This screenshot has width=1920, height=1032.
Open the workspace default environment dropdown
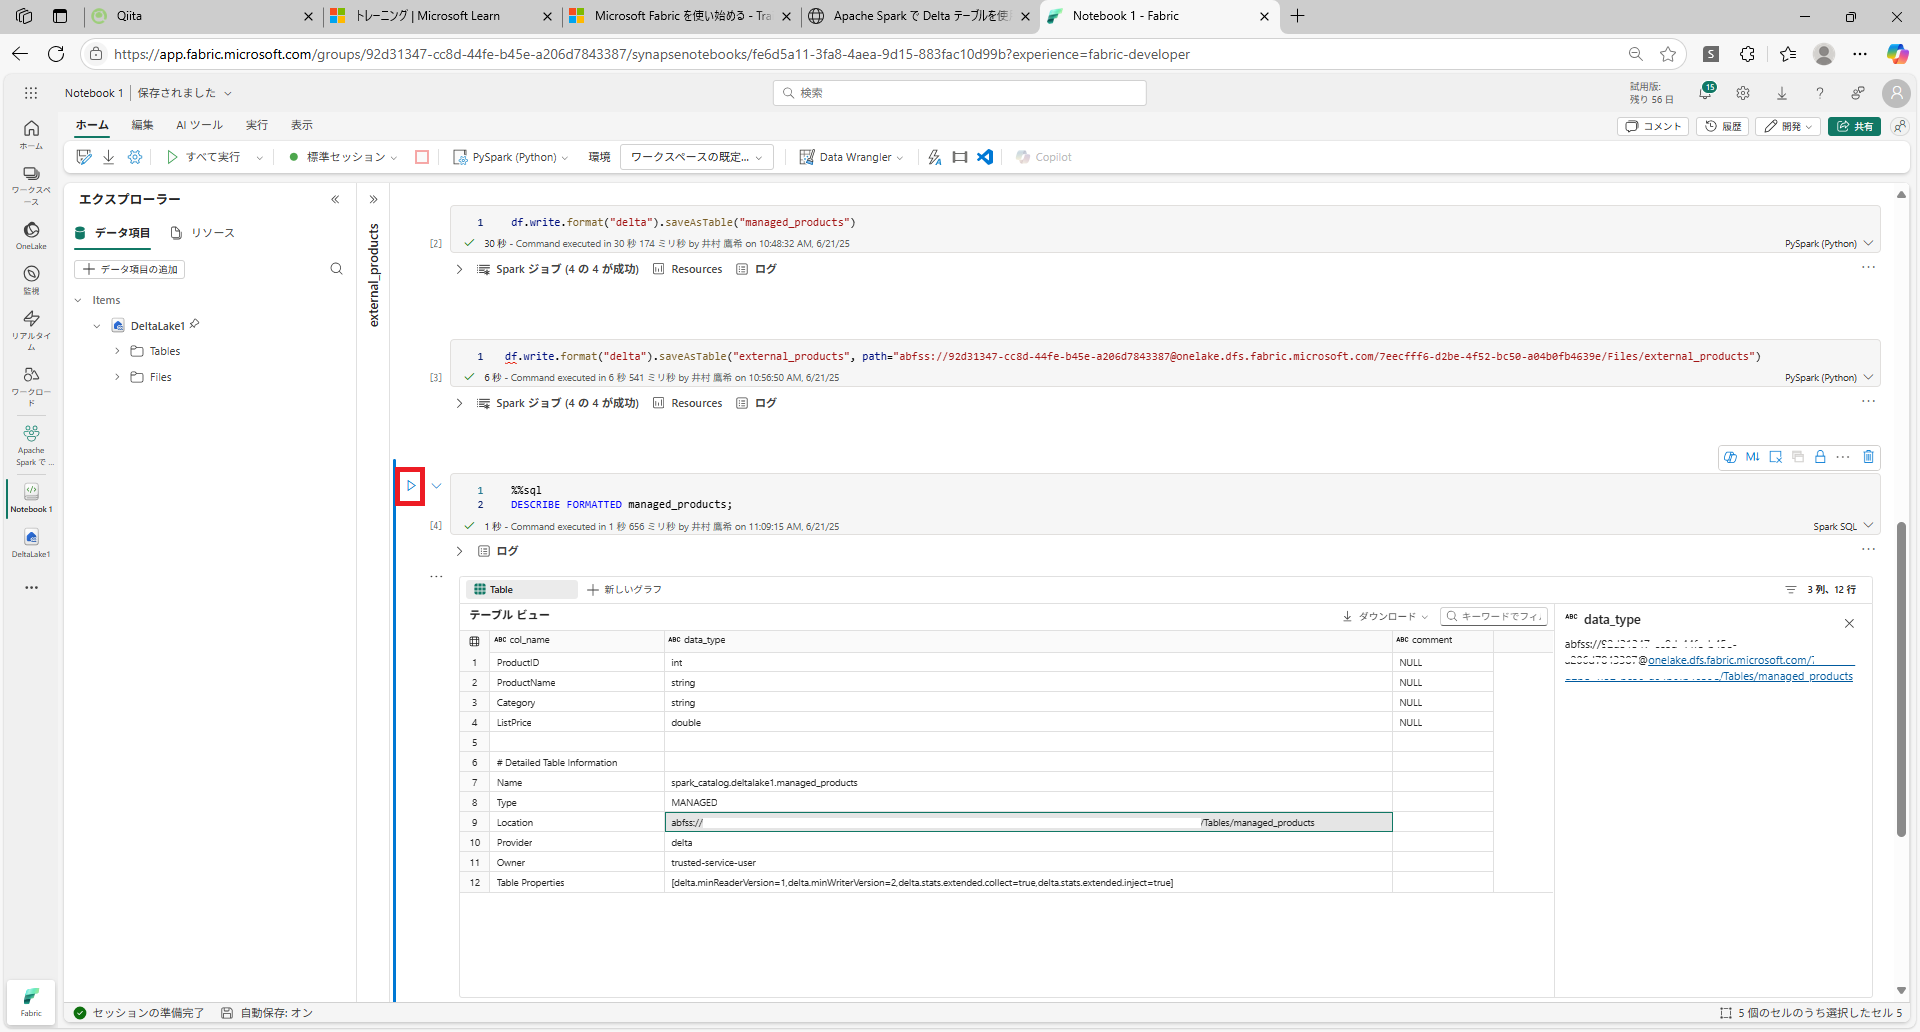pos(697,157)
